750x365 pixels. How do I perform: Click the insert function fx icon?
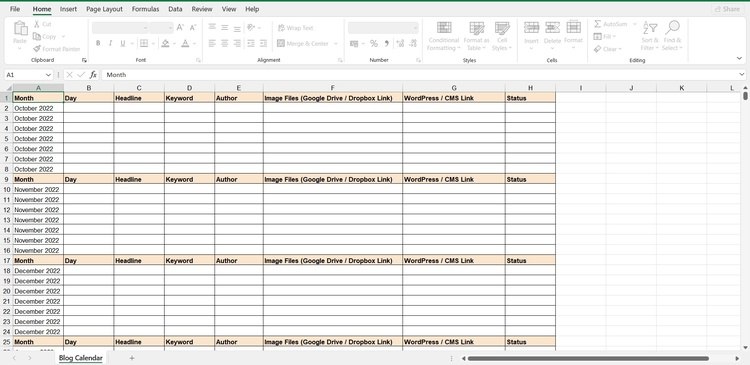[x=93, y=75]
